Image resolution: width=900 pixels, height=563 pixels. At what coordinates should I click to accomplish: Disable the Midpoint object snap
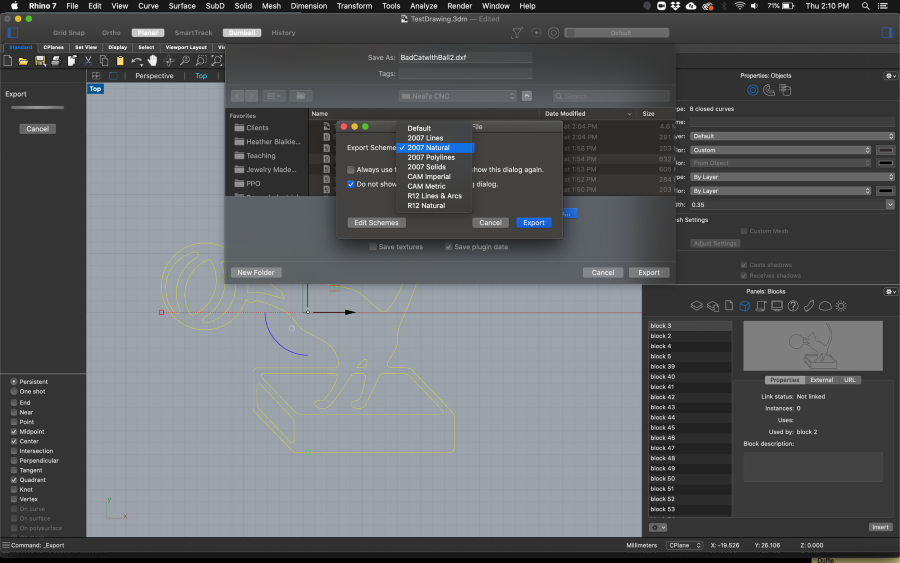point(14,432)
